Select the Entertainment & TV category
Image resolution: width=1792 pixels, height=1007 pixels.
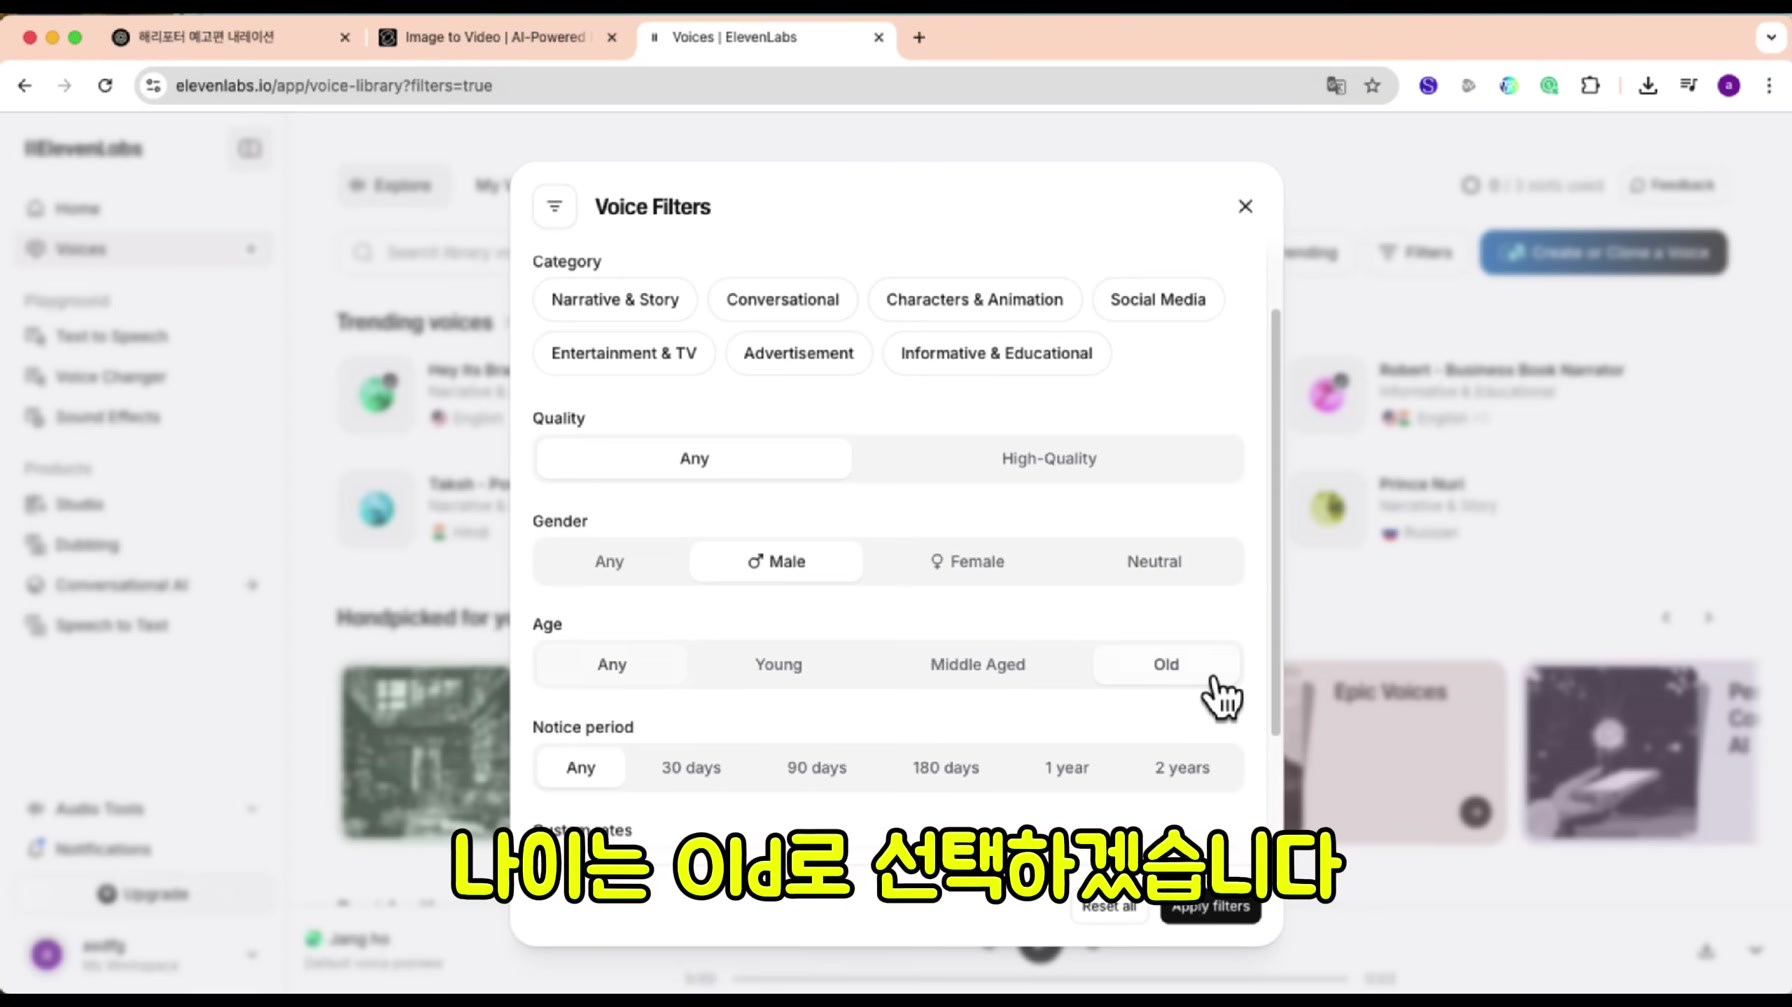click(624, 353)
